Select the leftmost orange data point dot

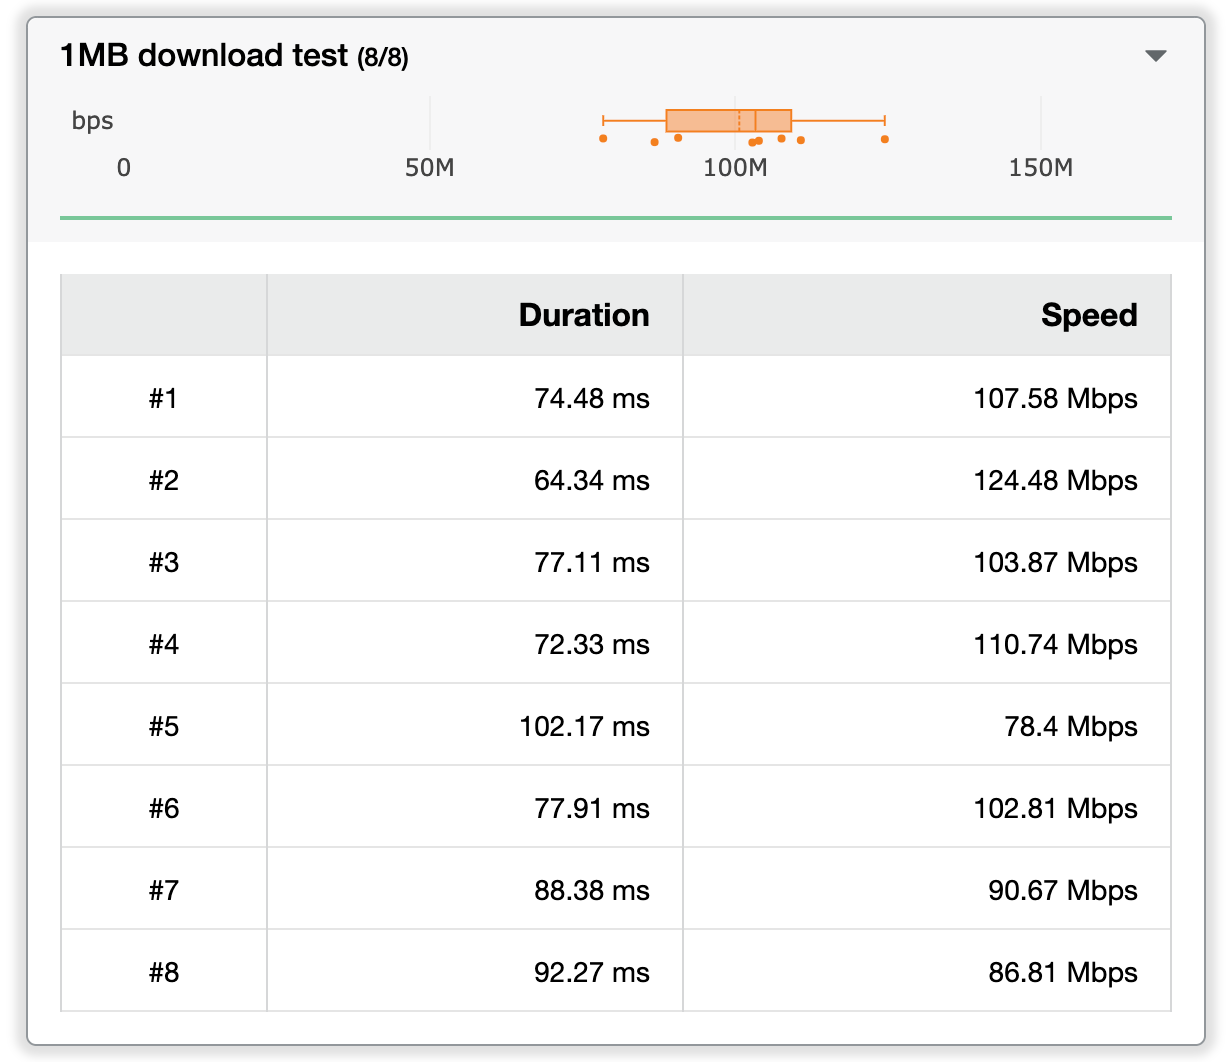point(603,138)
